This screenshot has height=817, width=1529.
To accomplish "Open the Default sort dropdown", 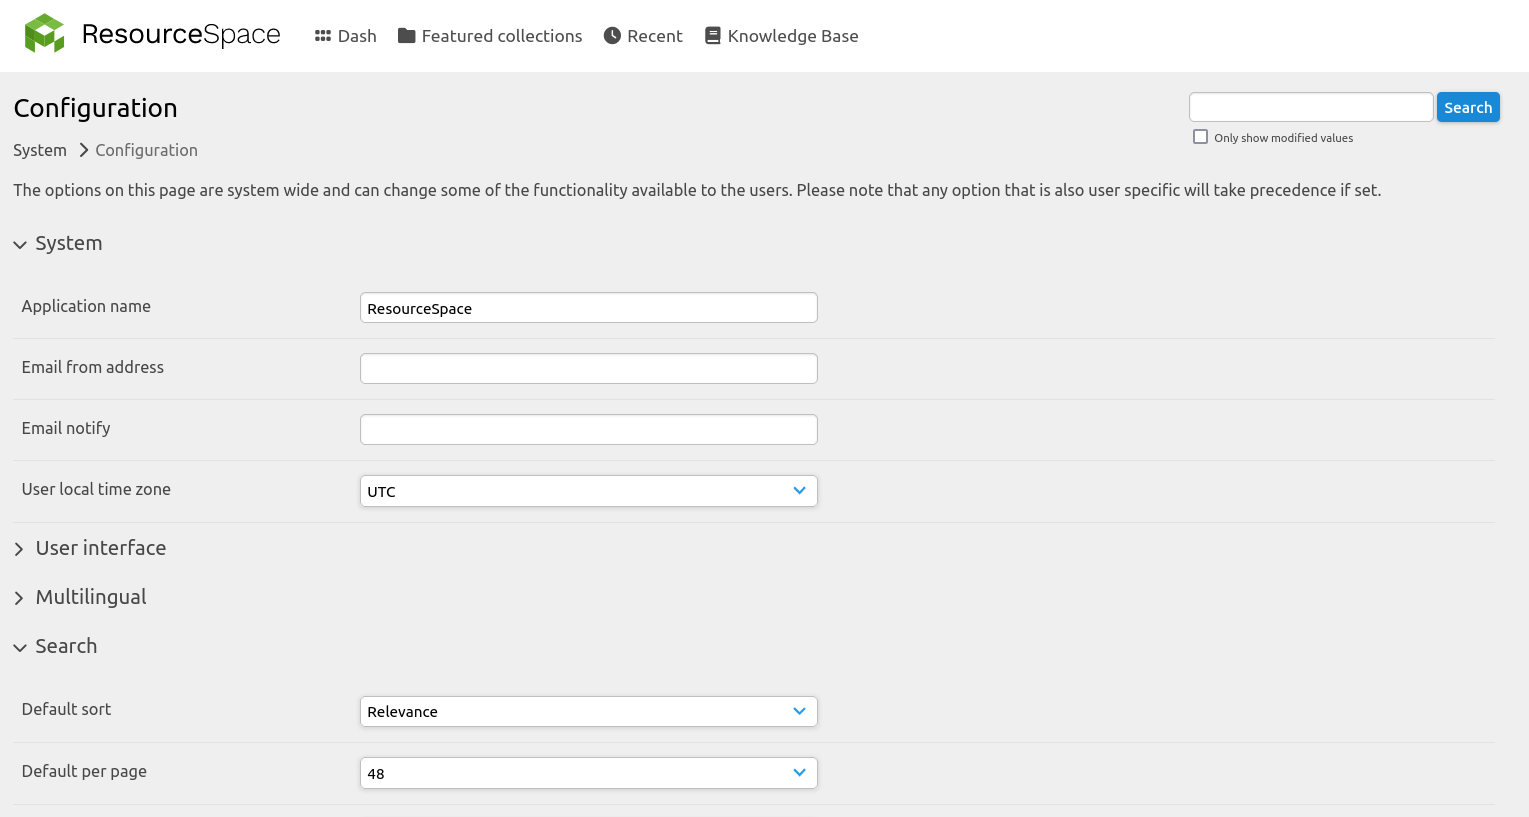I will (589, 711).
